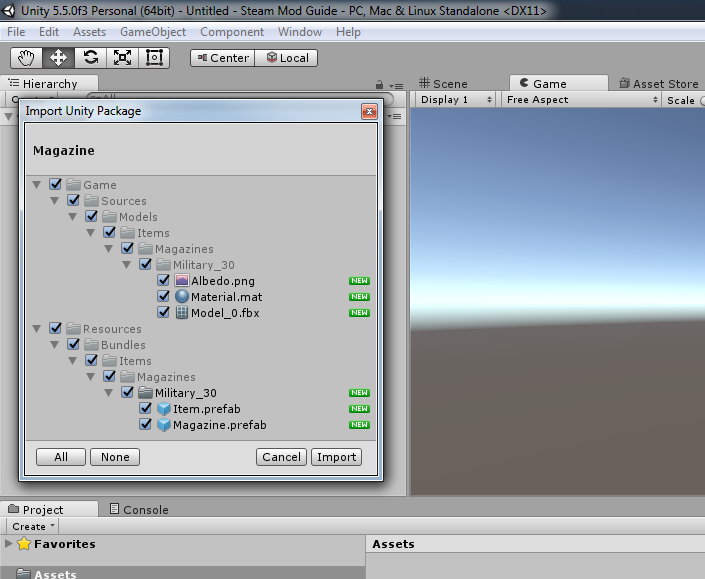Click the Favorites star icon
Image resolution: width=705 pixels, height=579 pixels.
tap(24, 543)
